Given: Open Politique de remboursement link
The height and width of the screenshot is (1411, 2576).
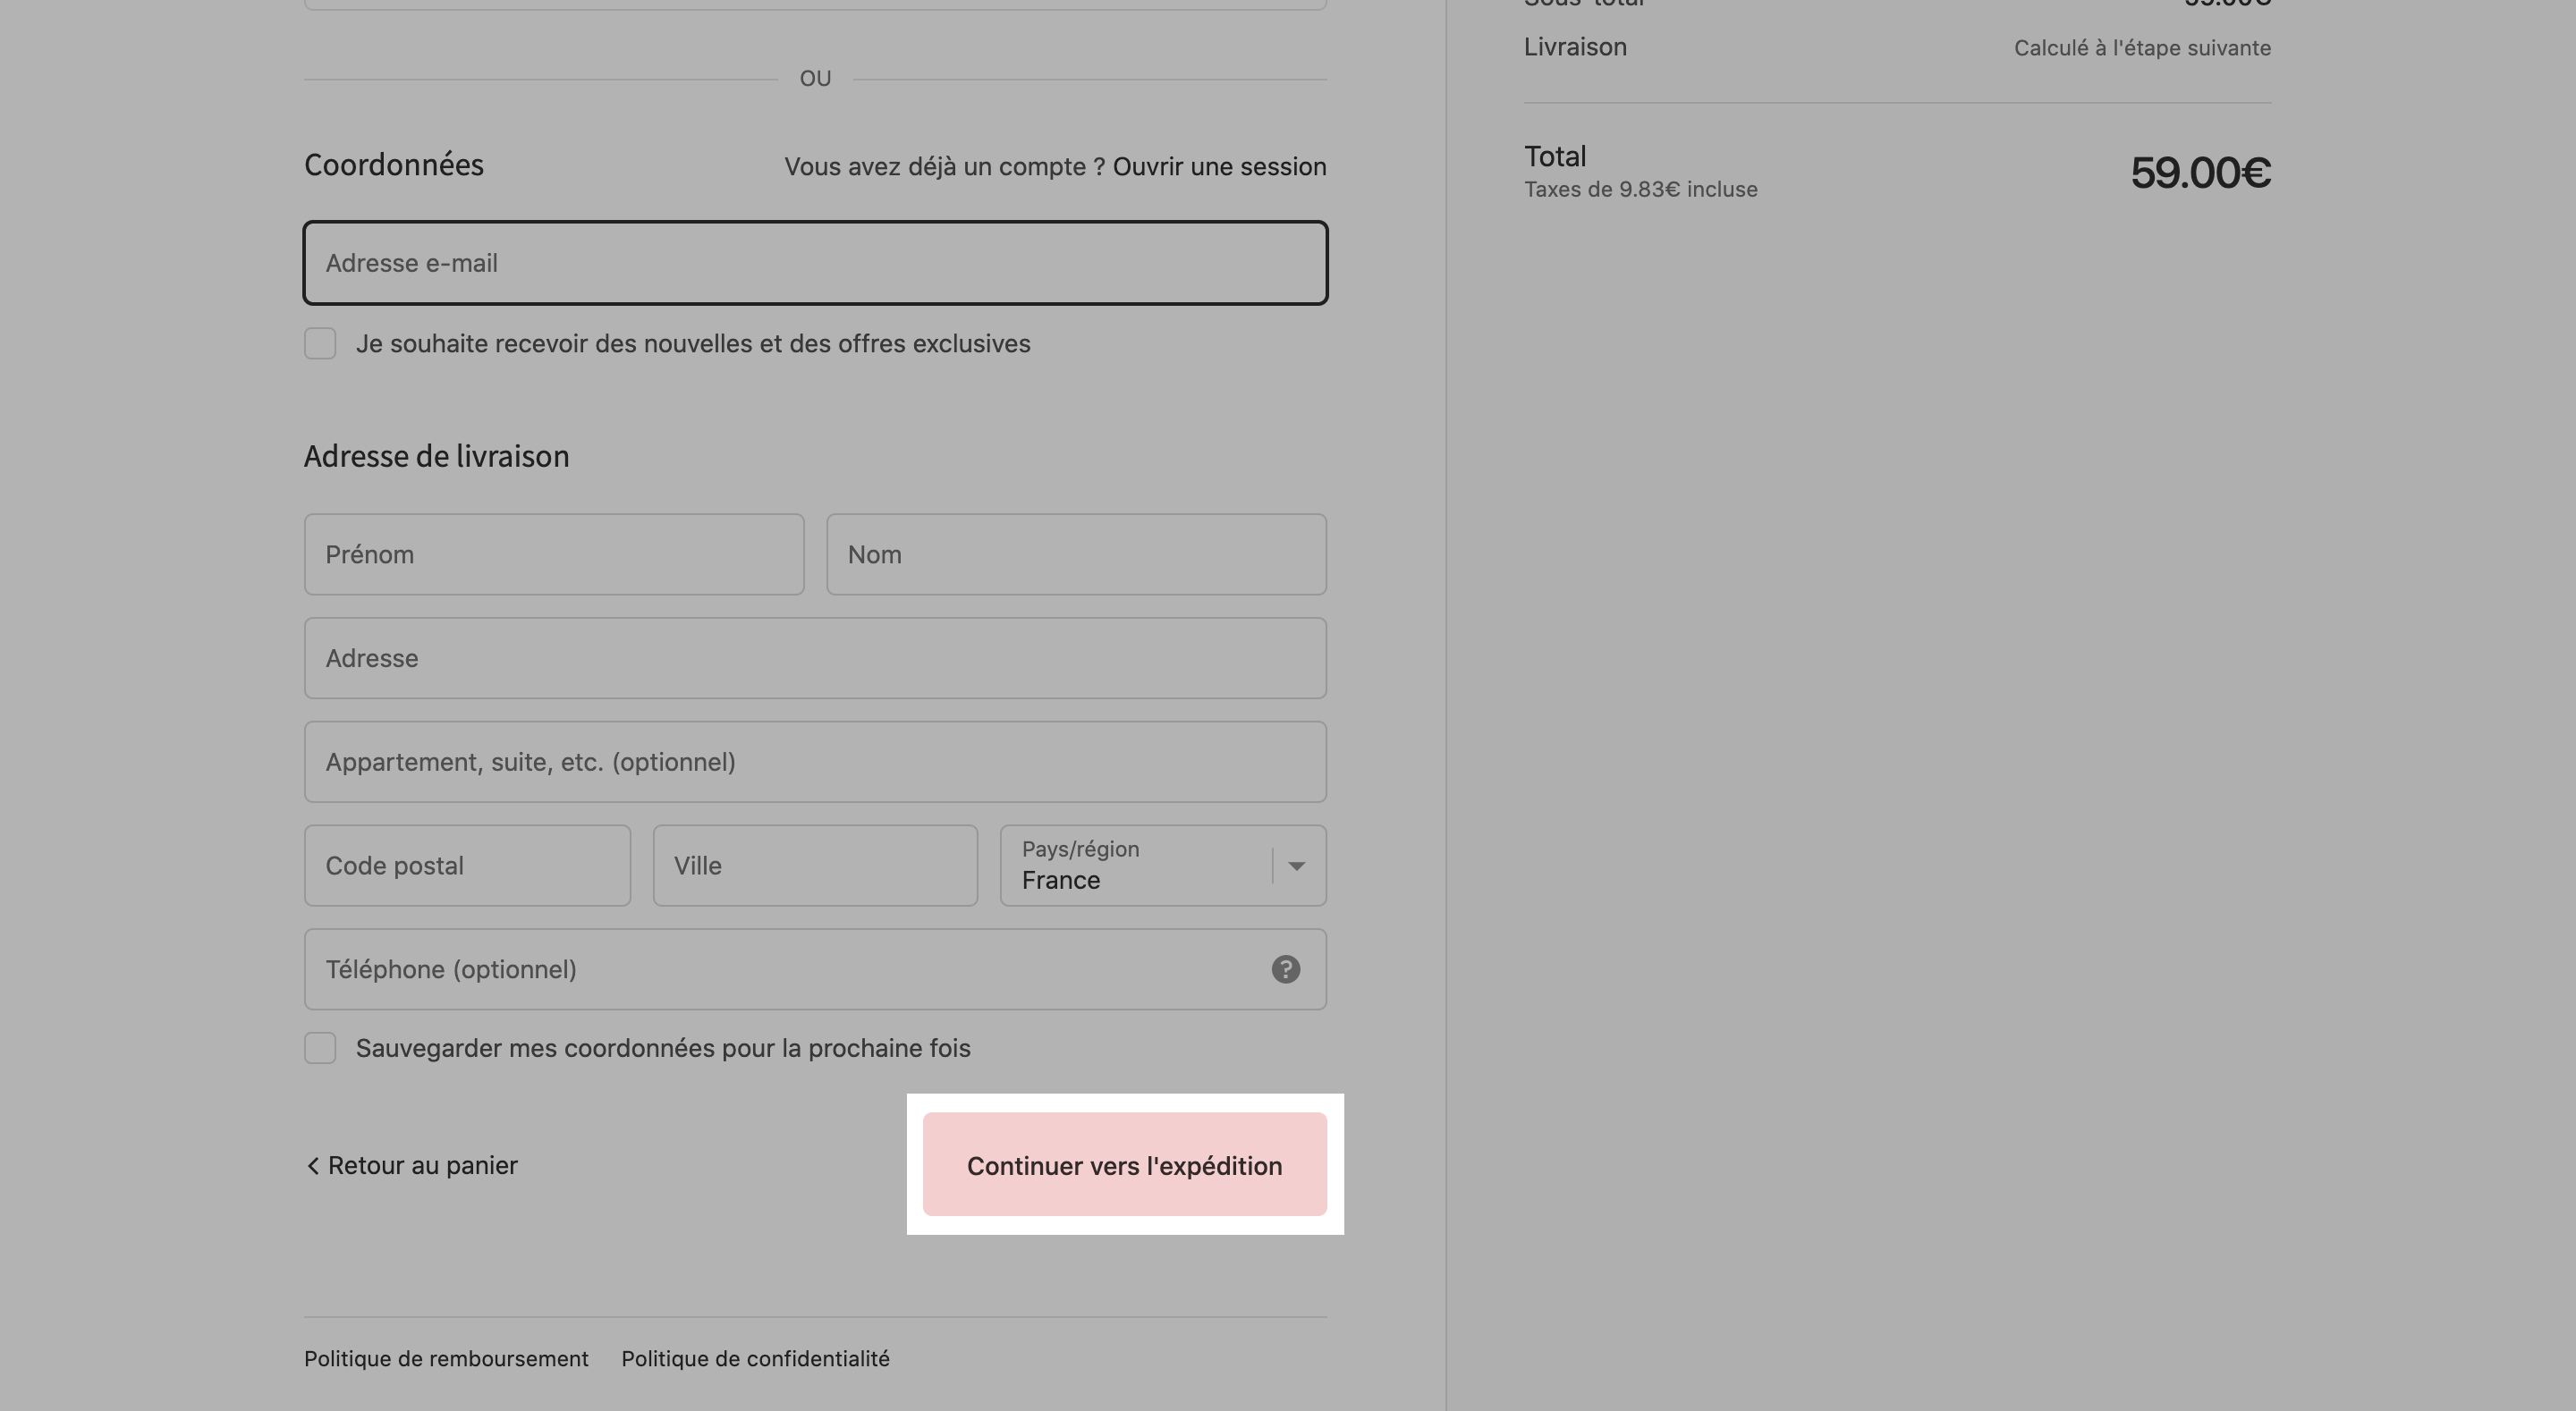Looking at the screenshot, I should [x=446, y=1359].
